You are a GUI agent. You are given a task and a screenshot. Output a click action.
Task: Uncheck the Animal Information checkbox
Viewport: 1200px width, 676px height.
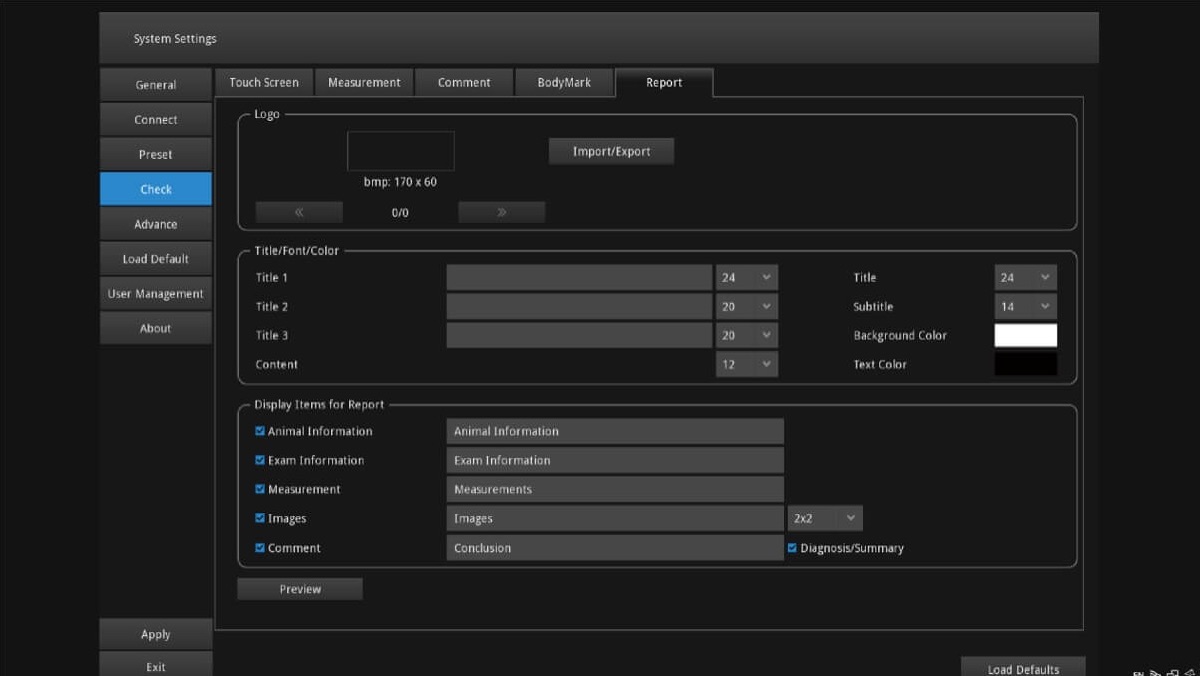[x=261, y=431]
